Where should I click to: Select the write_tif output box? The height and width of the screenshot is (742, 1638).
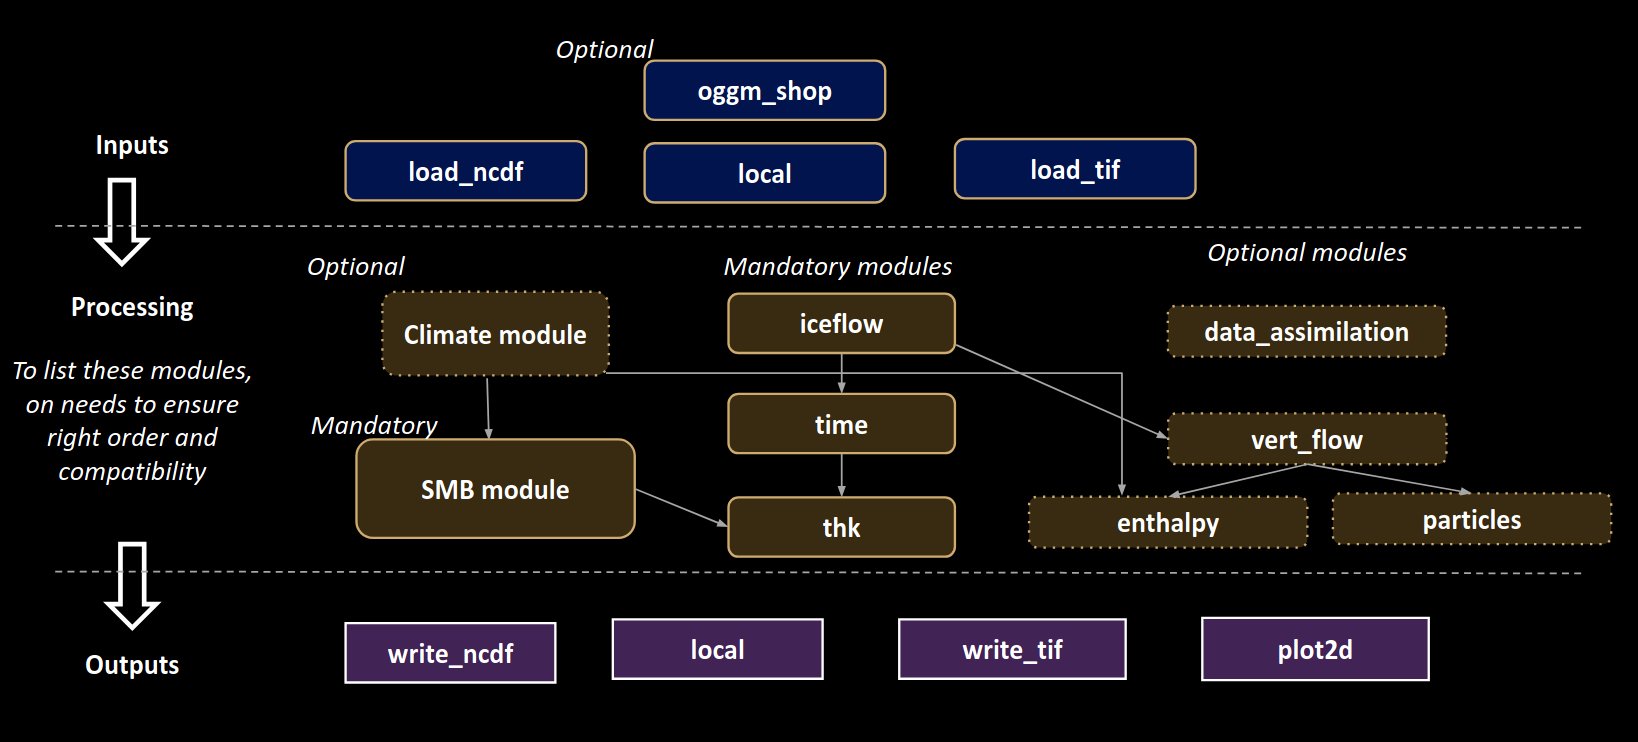pos(1012,649)
